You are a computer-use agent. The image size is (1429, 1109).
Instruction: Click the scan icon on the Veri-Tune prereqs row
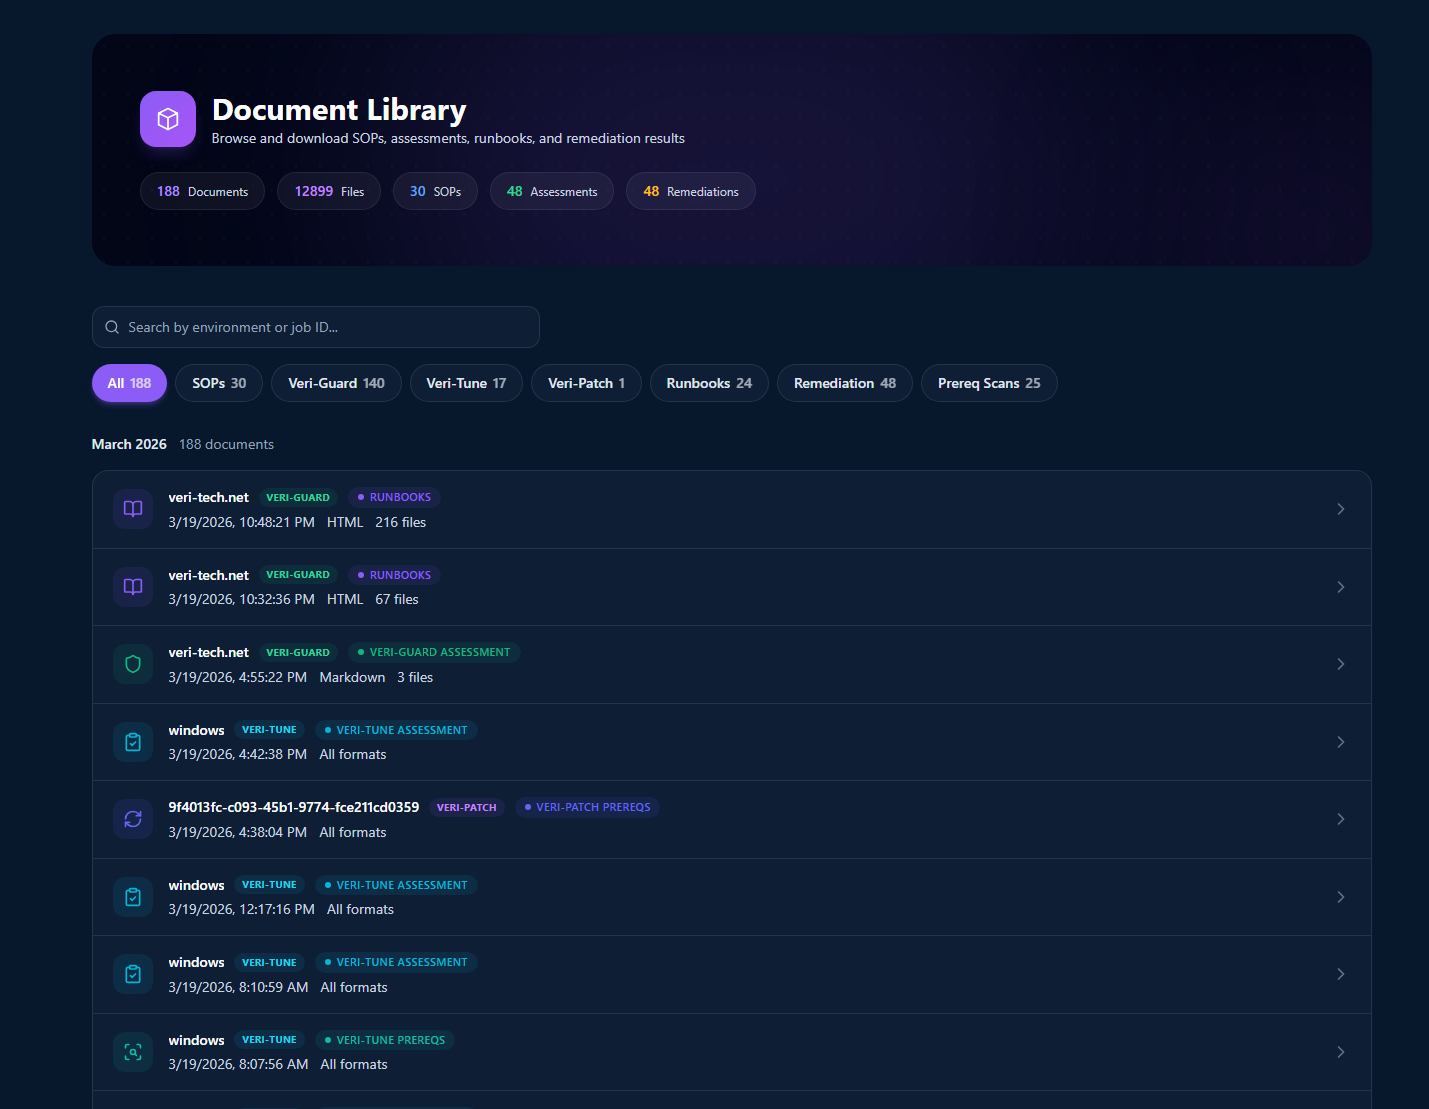[x=132, y=1051]
